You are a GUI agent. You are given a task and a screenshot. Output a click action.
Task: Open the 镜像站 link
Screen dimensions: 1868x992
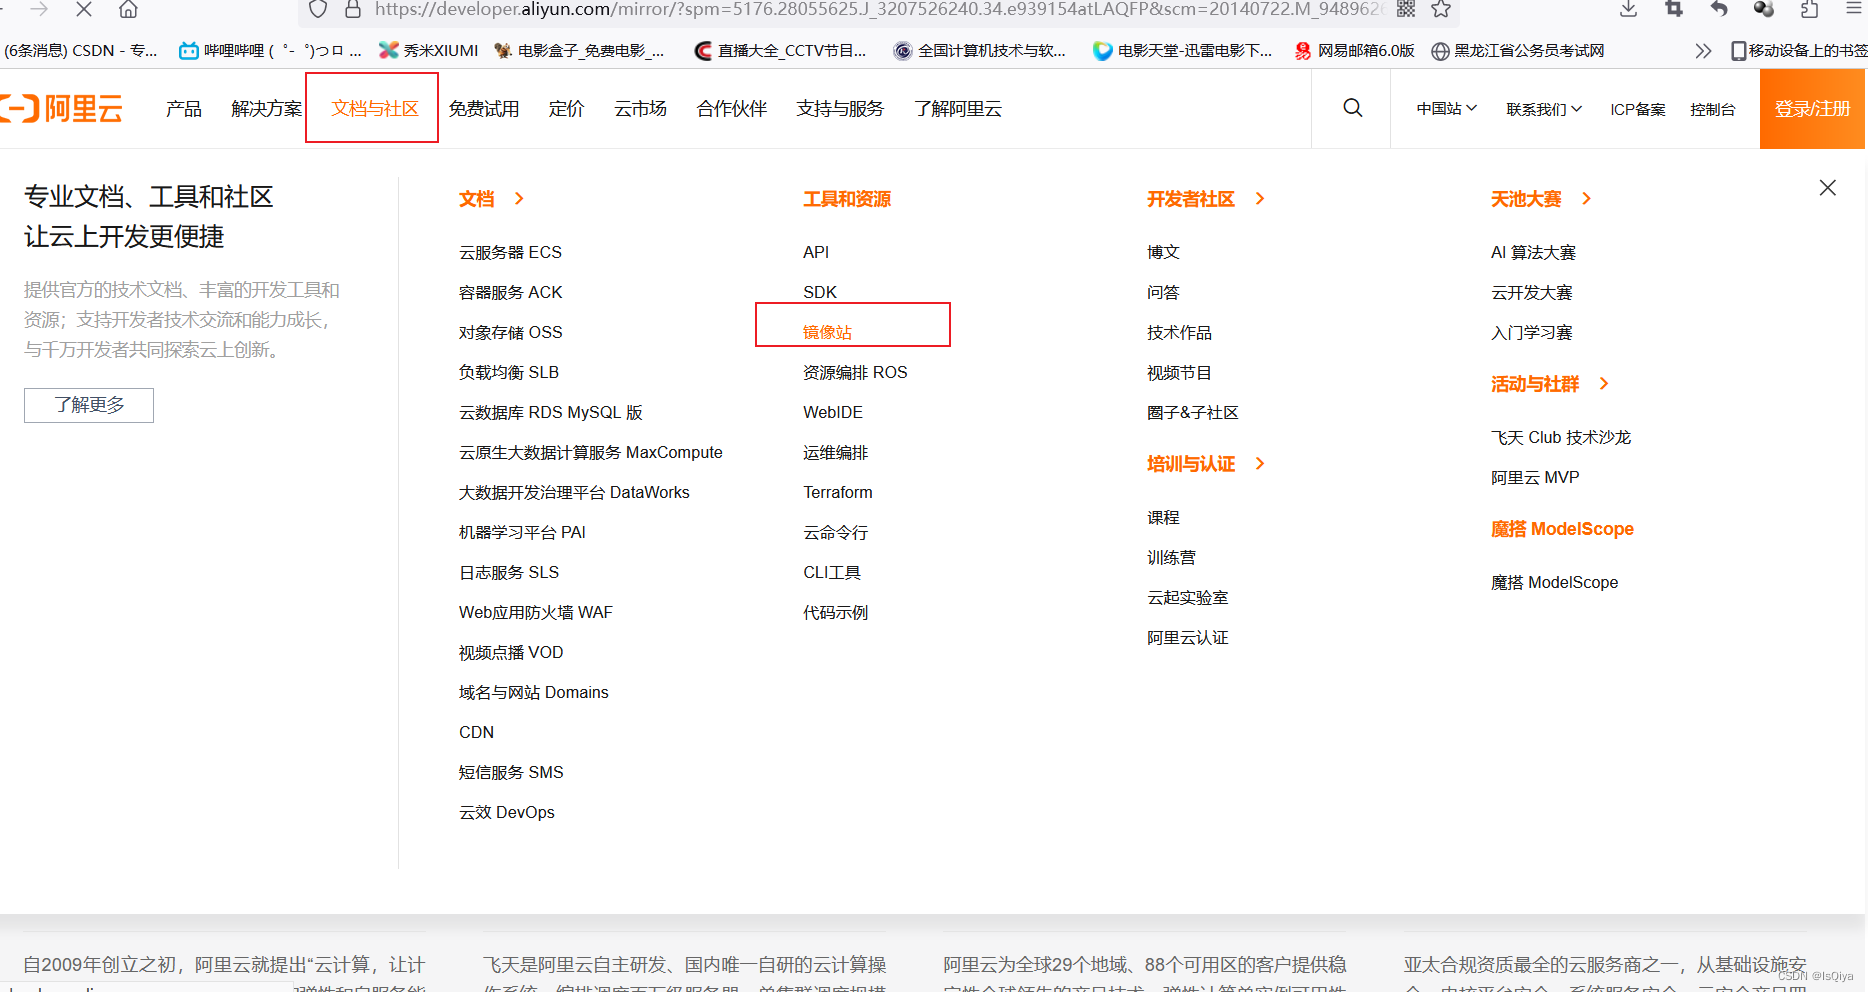click(x=827, y=332)
